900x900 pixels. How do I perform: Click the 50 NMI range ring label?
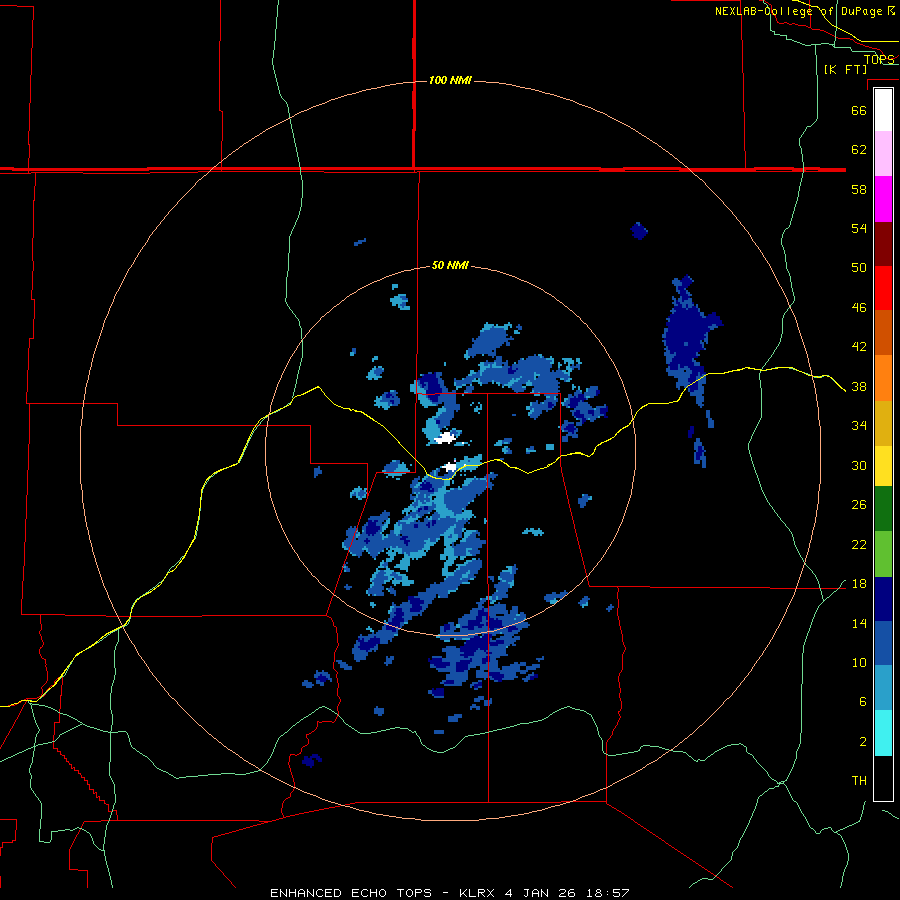click(450, 265)
